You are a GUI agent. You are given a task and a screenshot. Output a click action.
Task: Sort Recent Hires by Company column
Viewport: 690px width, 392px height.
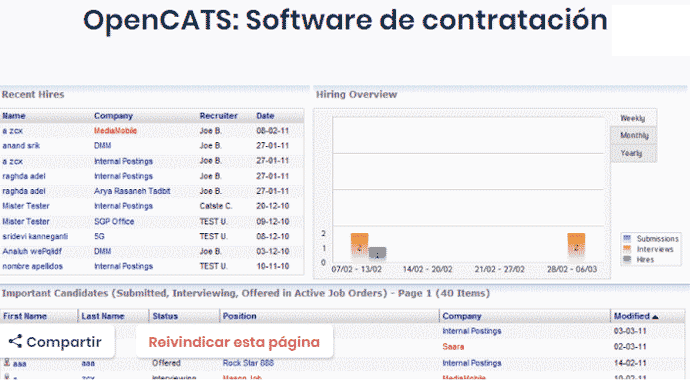pos(113,116)
